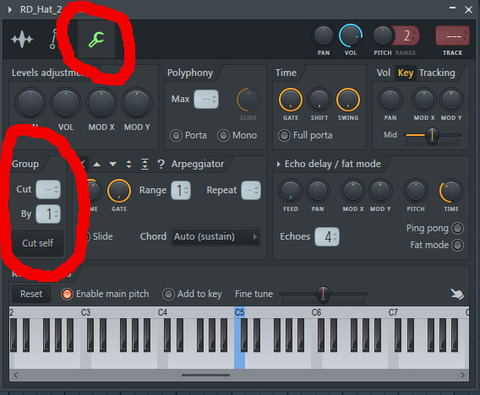Adjust Levels adjustment MOD Y knob
The image size is (480, 395).
[137, 103]
